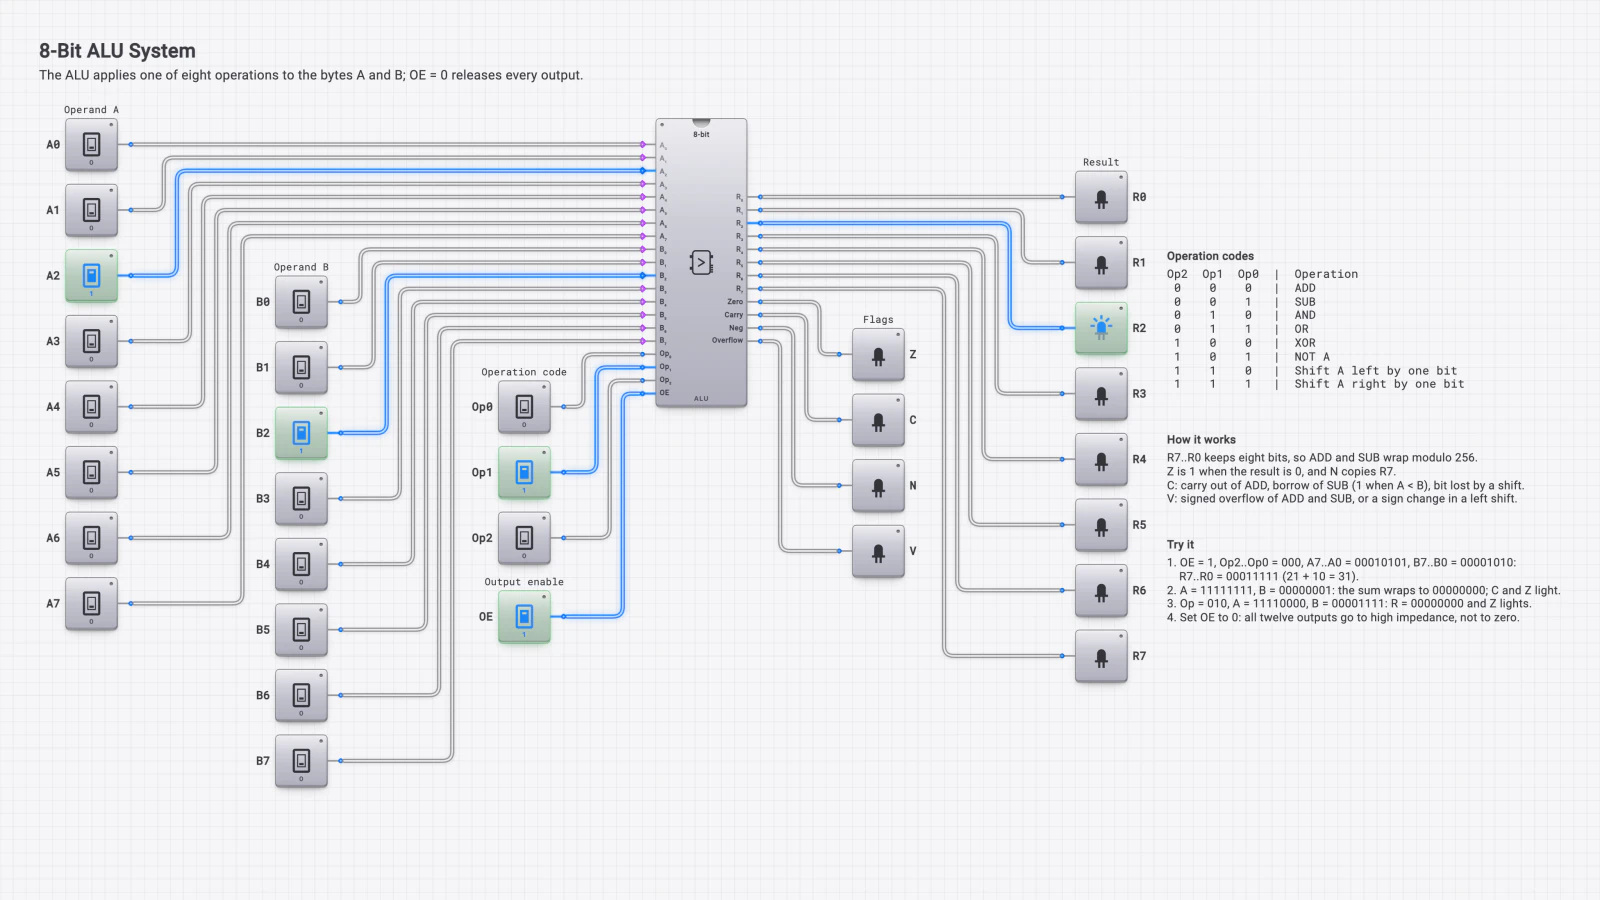Toggle the Op0 operation code switch
Viewport: 1600px width, 900px height.
524,407
